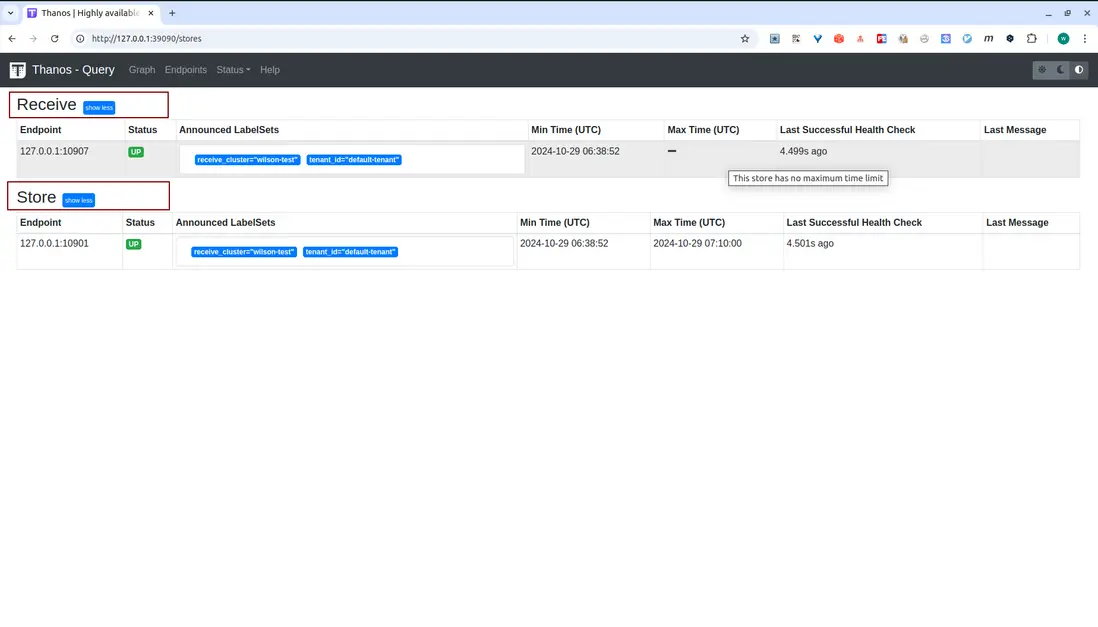The height and width of the screenshot is (627, 1098).
Task: Click Announced LabelSets header in Receive table
Action: [x=229, y=130]
